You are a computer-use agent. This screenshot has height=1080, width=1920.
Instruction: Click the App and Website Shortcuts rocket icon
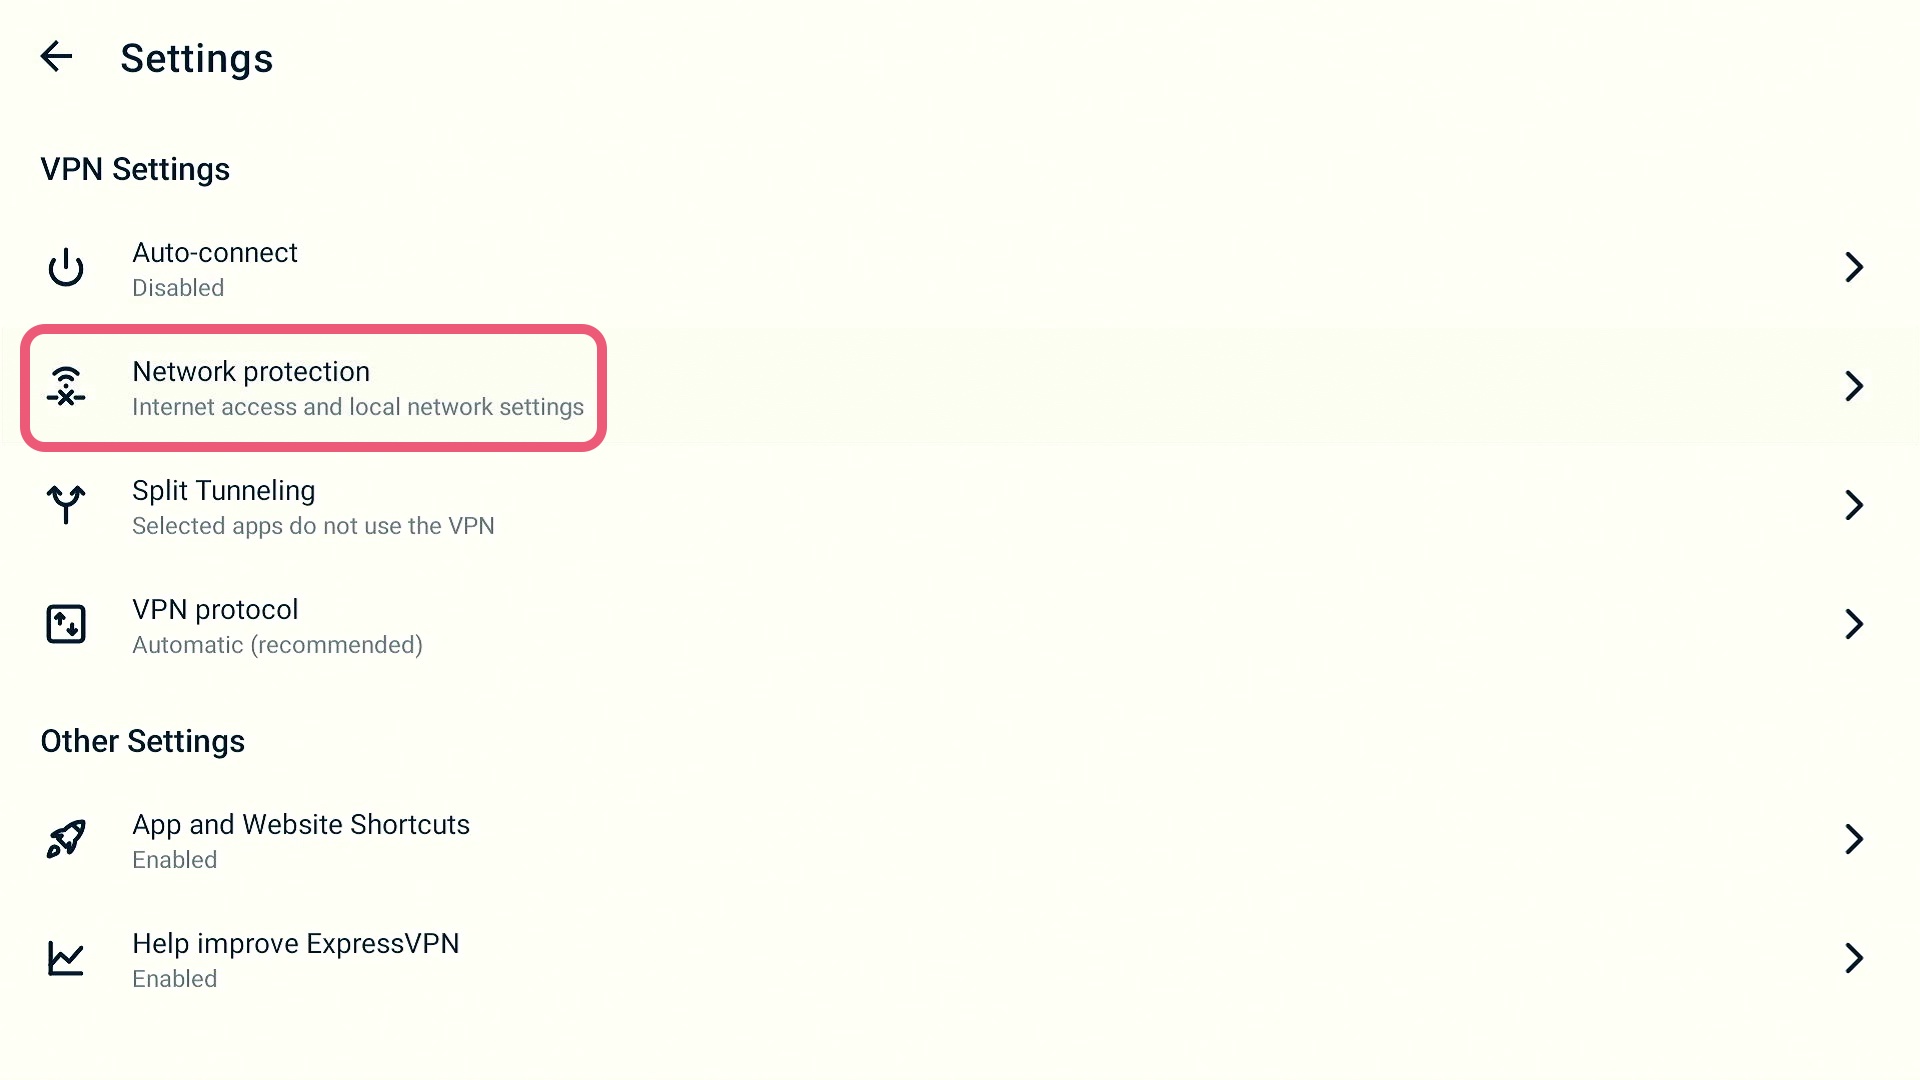coord(66,839)
